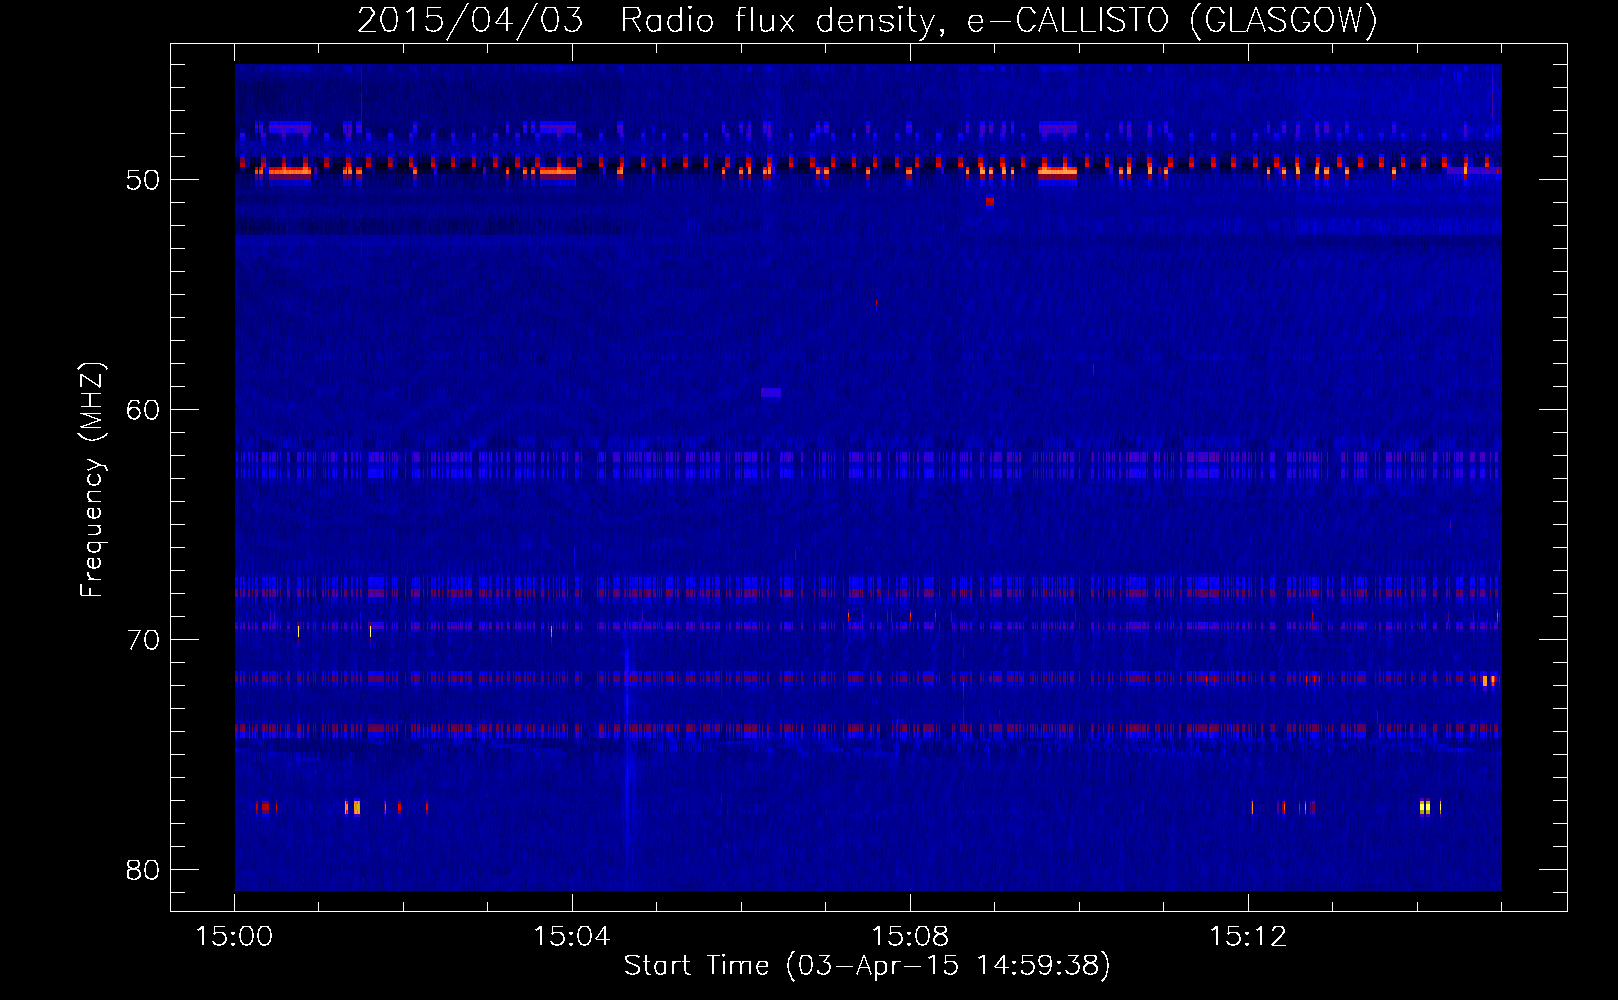Screen dimensions: 1618x1000
Task: Click the isolated red dot near 51 MHz
Action: point(990,201)
